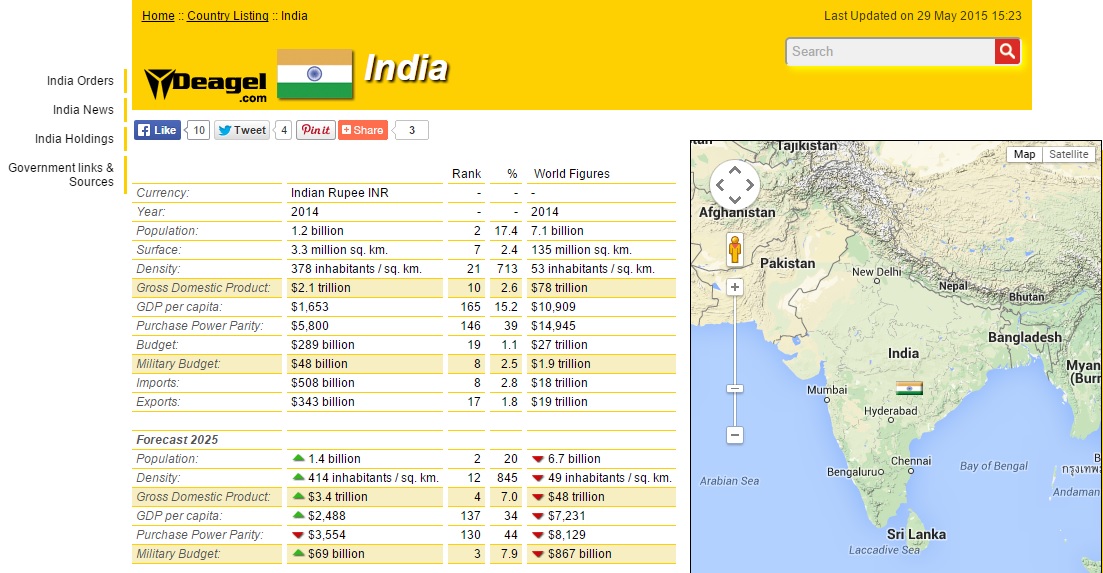Viewport: 1103px width, 573px height.
Task: Click the '$1.9 trillion' world military figure
Action: [561, 363]
